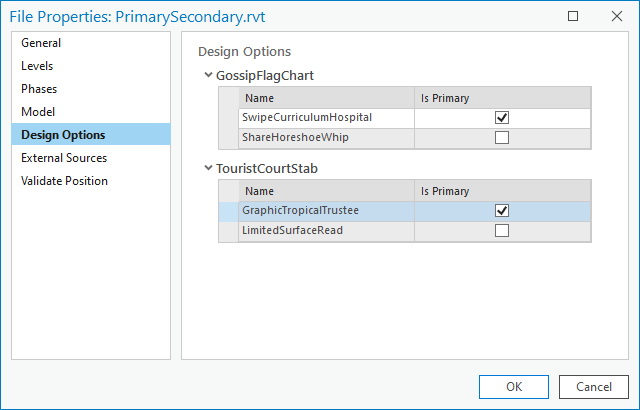Viewport: 640px width, 410px height.
Task: Switch to the Levels tab
Action: click(x=38, y=66)
